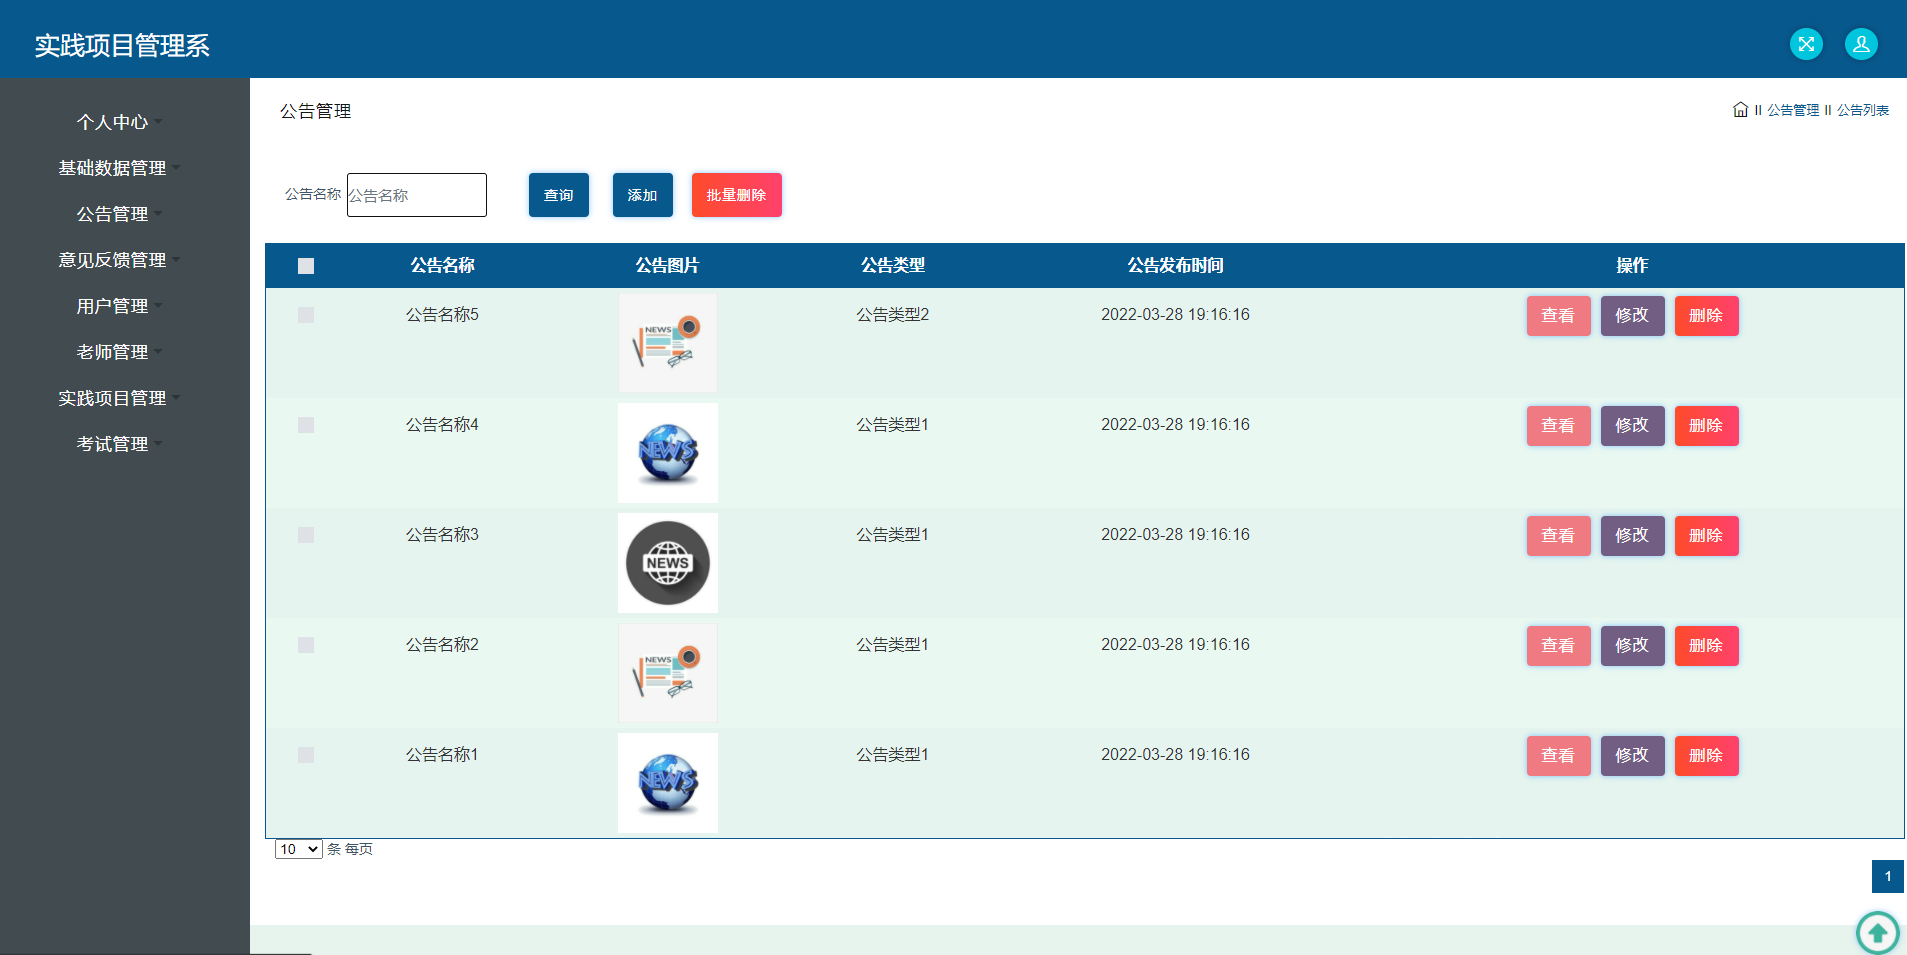Open the per-page count dropdown showing 10
The width and height of the screenshot is (1907, 955).
pos(298,848)
